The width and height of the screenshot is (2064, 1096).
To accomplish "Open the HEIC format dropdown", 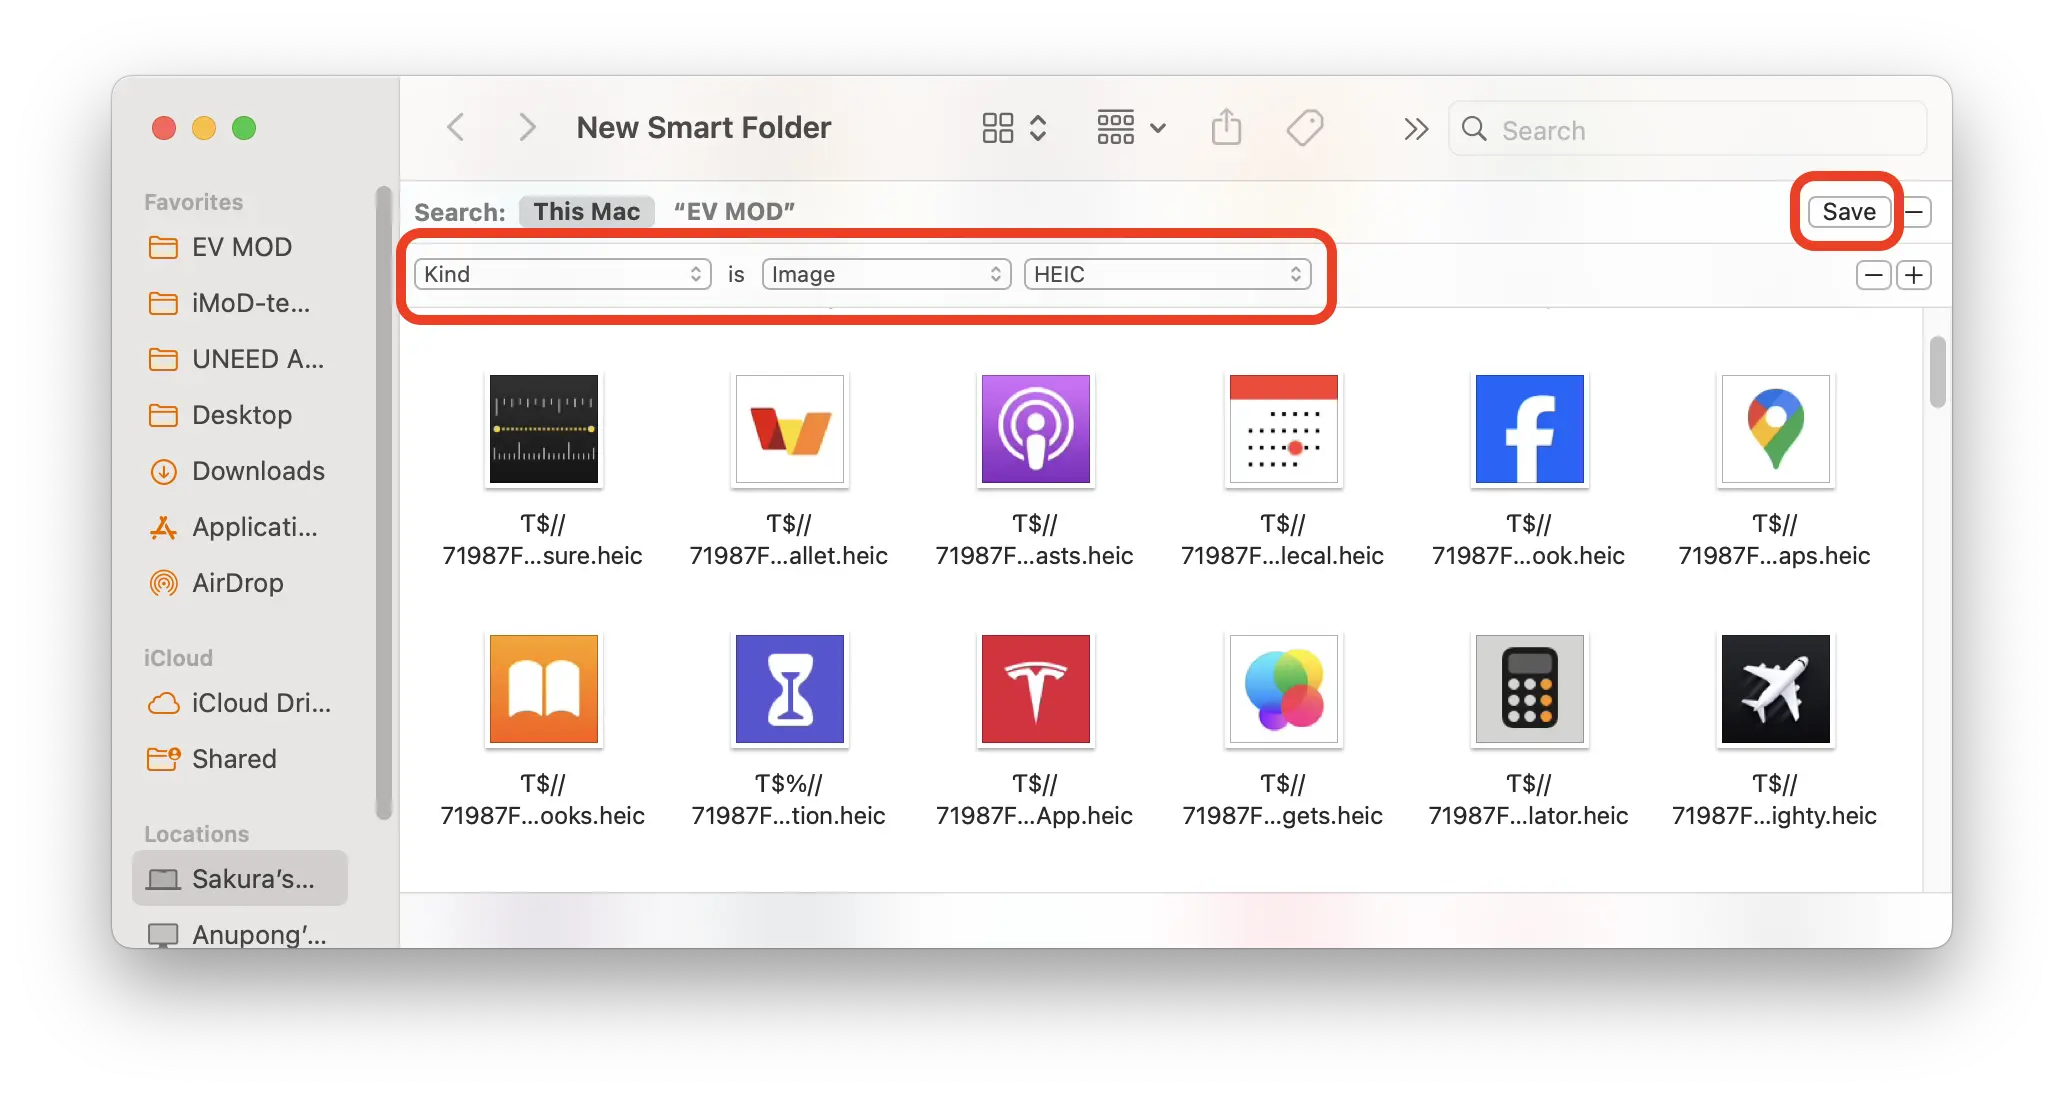I will [x=1167, y=274].
